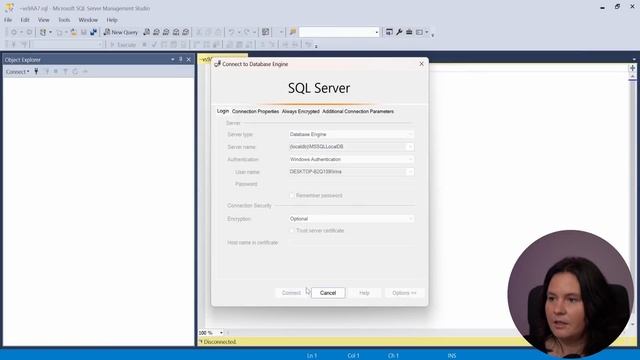Switch to Additional Connection Parameters tab
Image resolution: width=640 pixels, height=360 pixels.
pyautogui.click(x=358, y=111)
